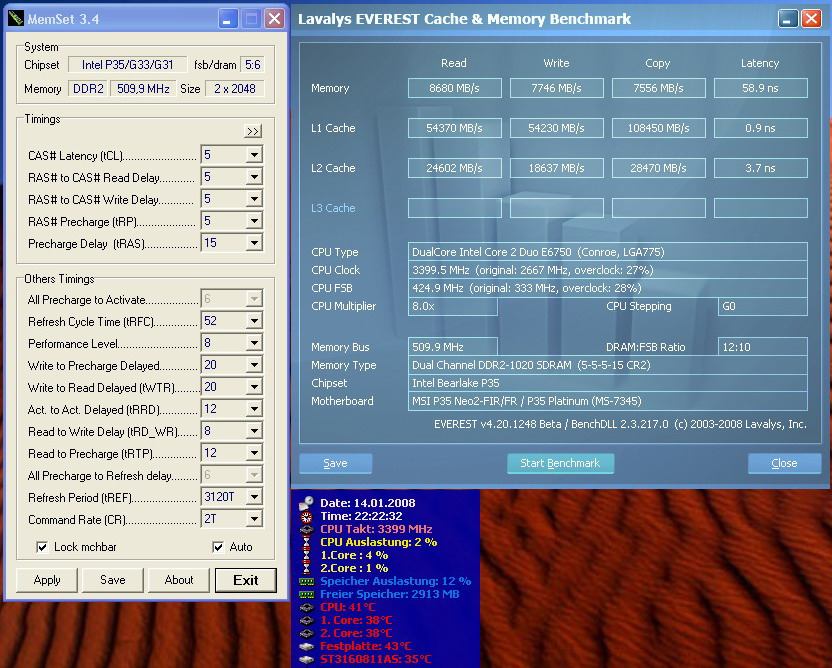
Task: Click the RAM icon beside Speicher Auslastung
Action: [x=306, y=582]
